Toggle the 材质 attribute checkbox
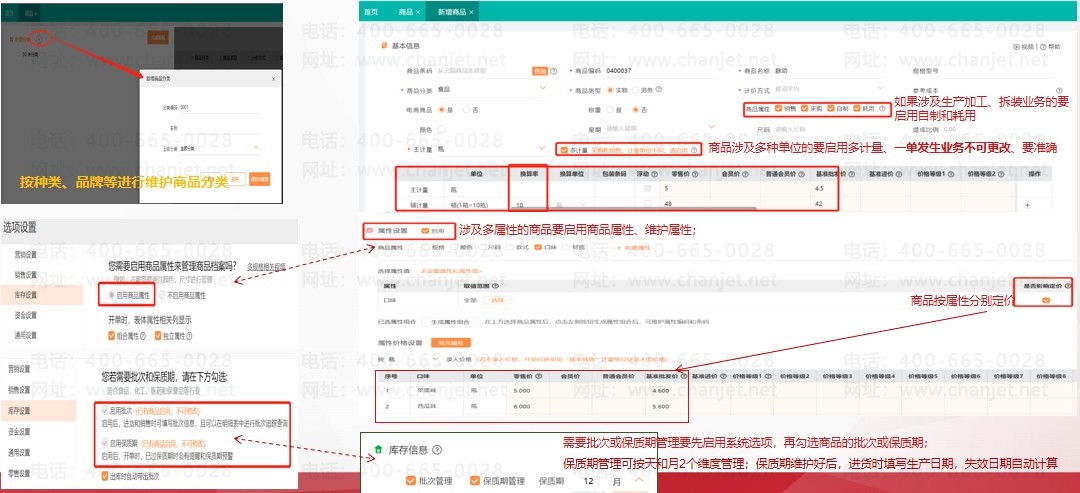 (x=567, y=247)
